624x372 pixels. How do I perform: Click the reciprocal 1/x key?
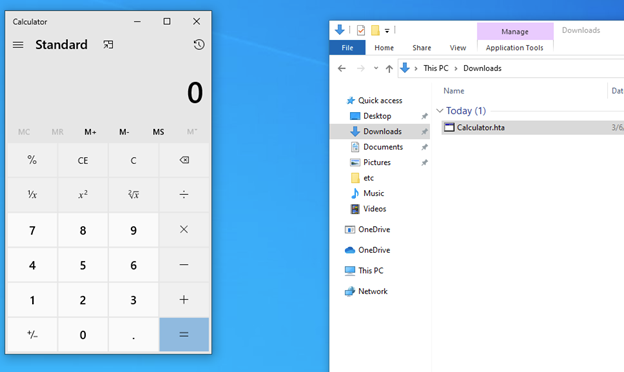(32, 195)
